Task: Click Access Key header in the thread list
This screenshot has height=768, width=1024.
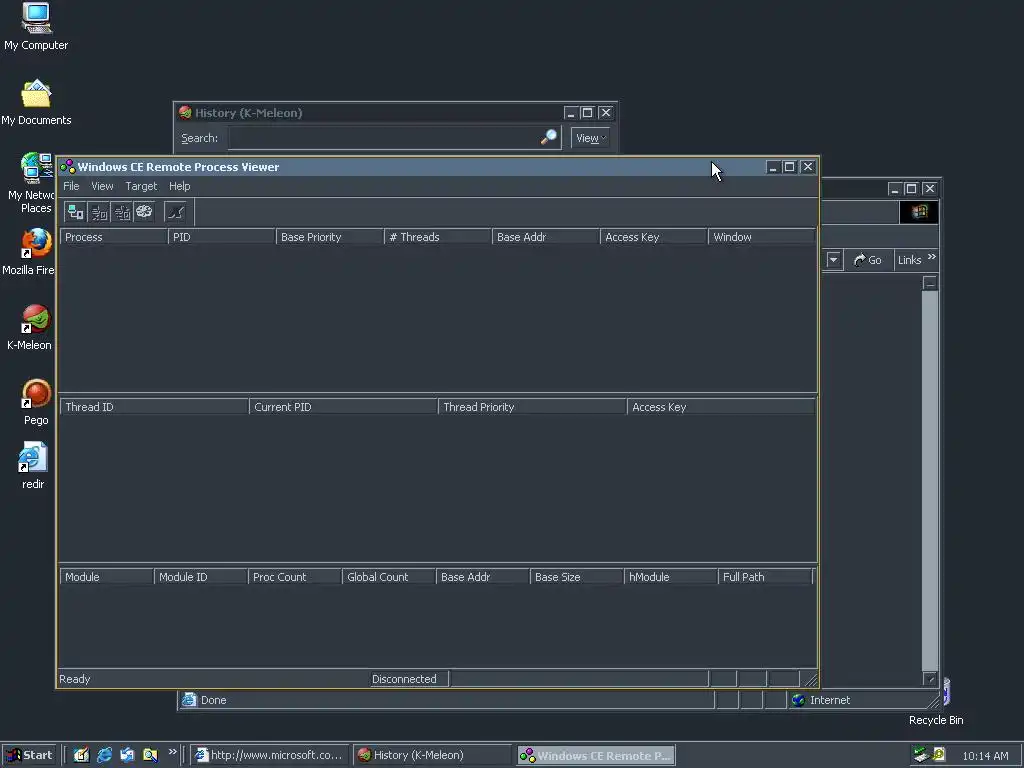Action: (x=721, y=407)
